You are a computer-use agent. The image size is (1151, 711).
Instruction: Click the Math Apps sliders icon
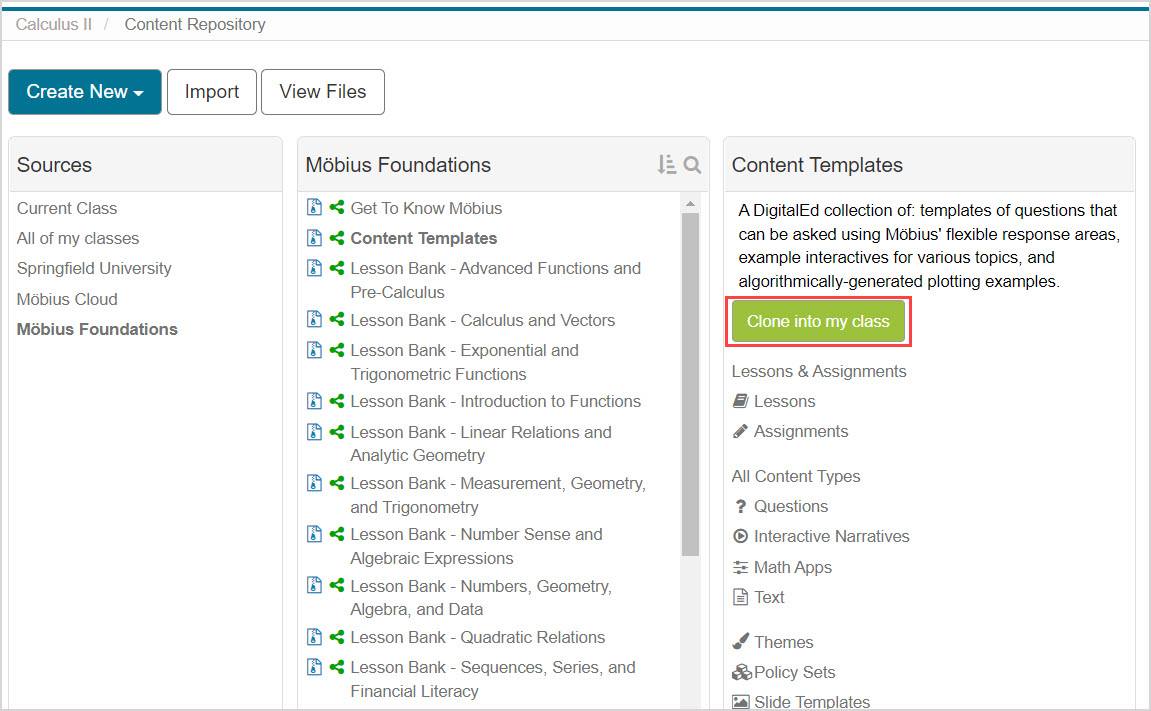coord(740,567)
